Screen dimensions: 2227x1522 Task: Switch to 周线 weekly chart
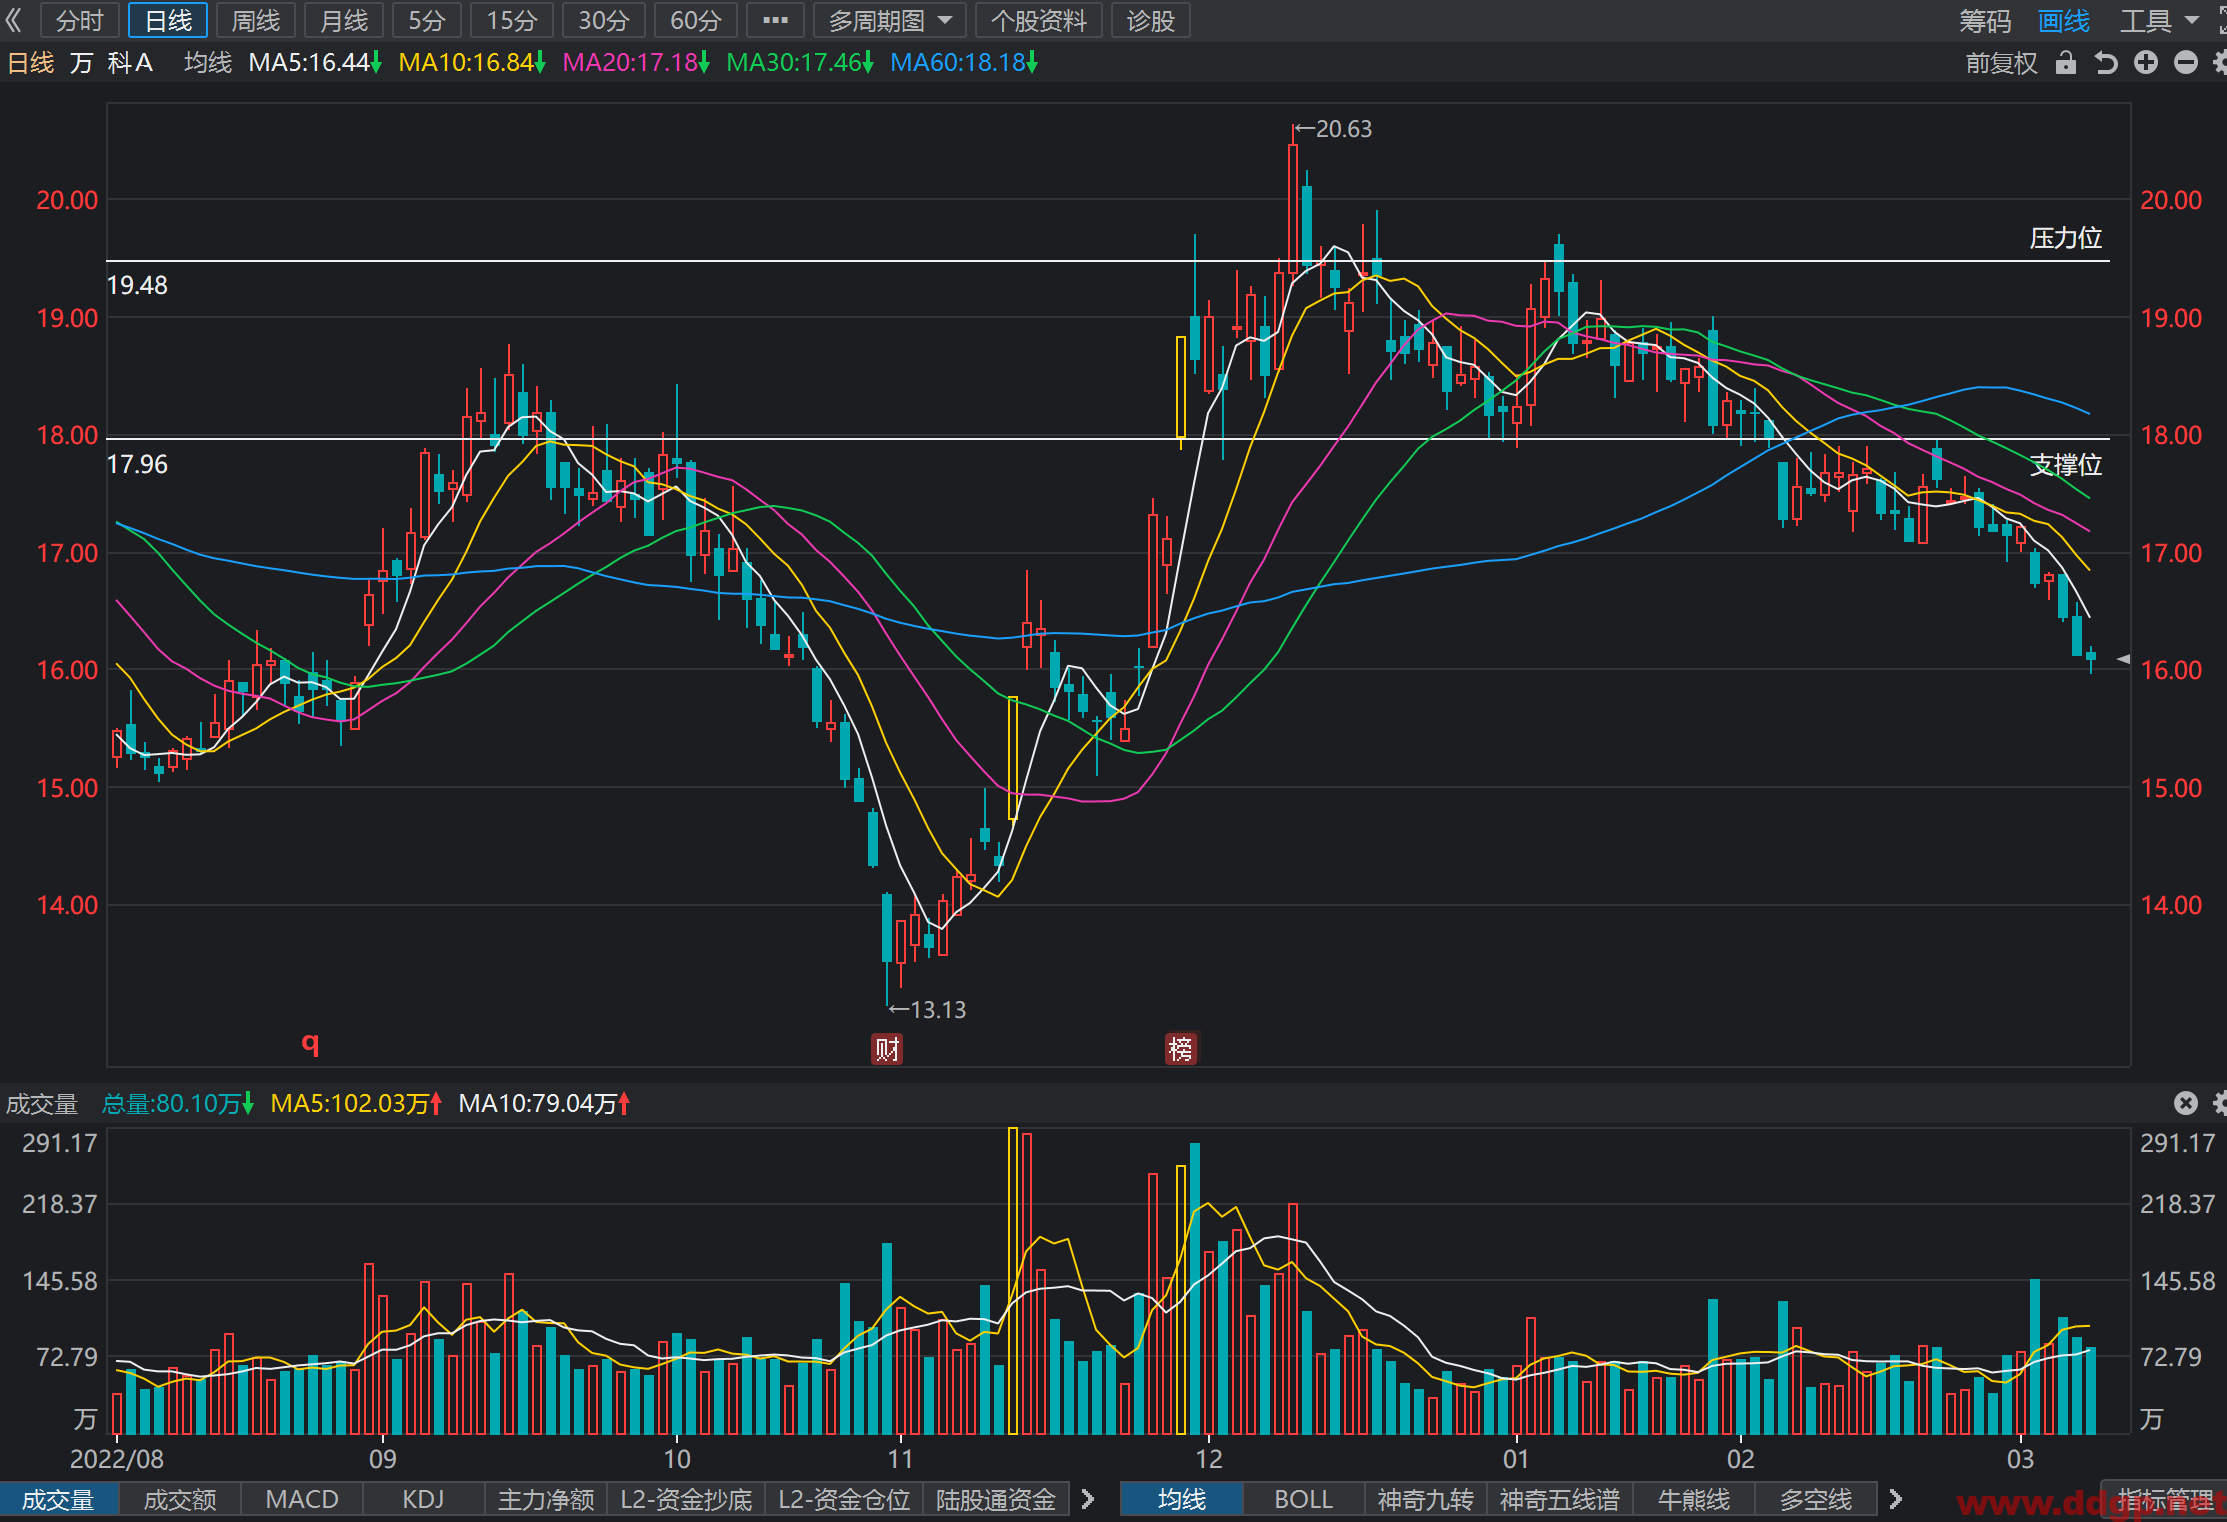pos(256,20)
